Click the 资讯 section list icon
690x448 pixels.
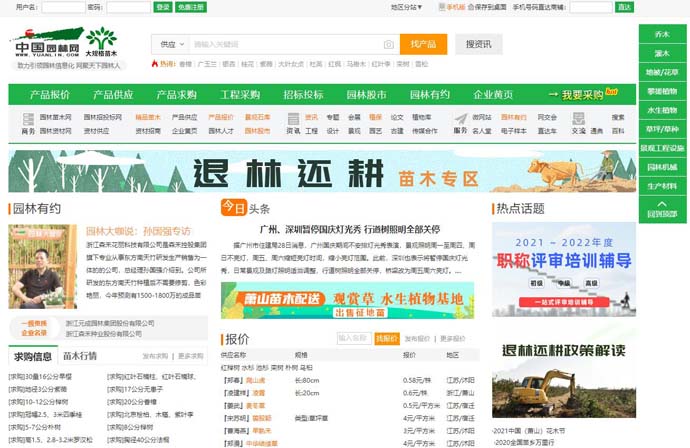click(x=293, y=119)
